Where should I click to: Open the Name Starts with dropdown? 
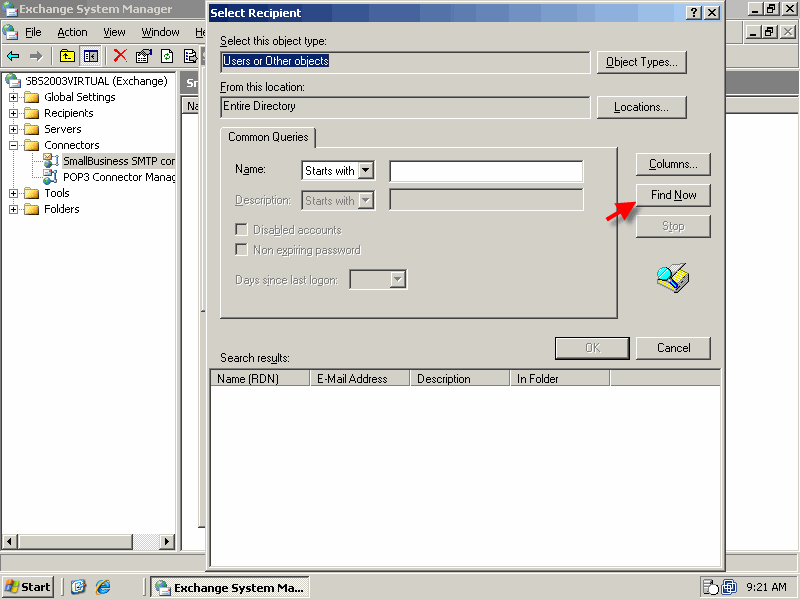click(x=366, y=170)
